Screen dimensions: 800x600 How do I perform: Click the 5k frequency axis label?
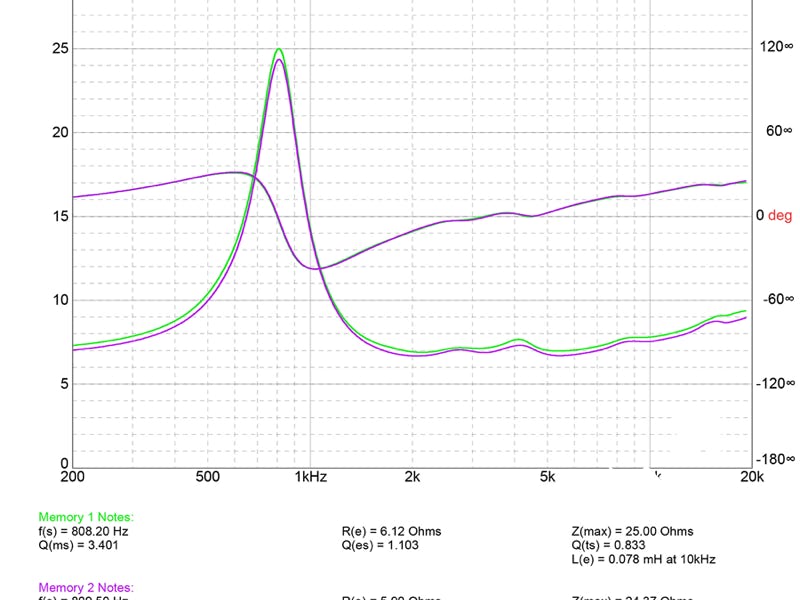click(547, 477)
